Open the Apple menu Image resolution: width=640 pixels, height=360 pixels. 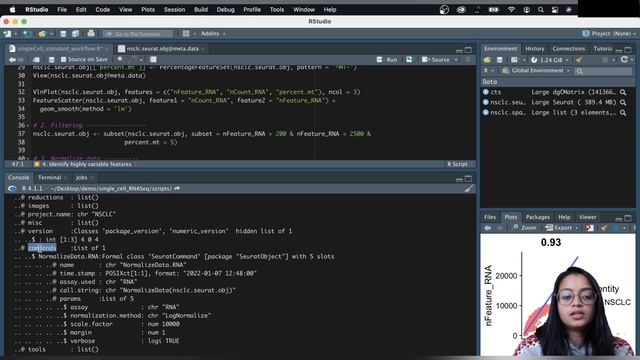tap(12, 9)
